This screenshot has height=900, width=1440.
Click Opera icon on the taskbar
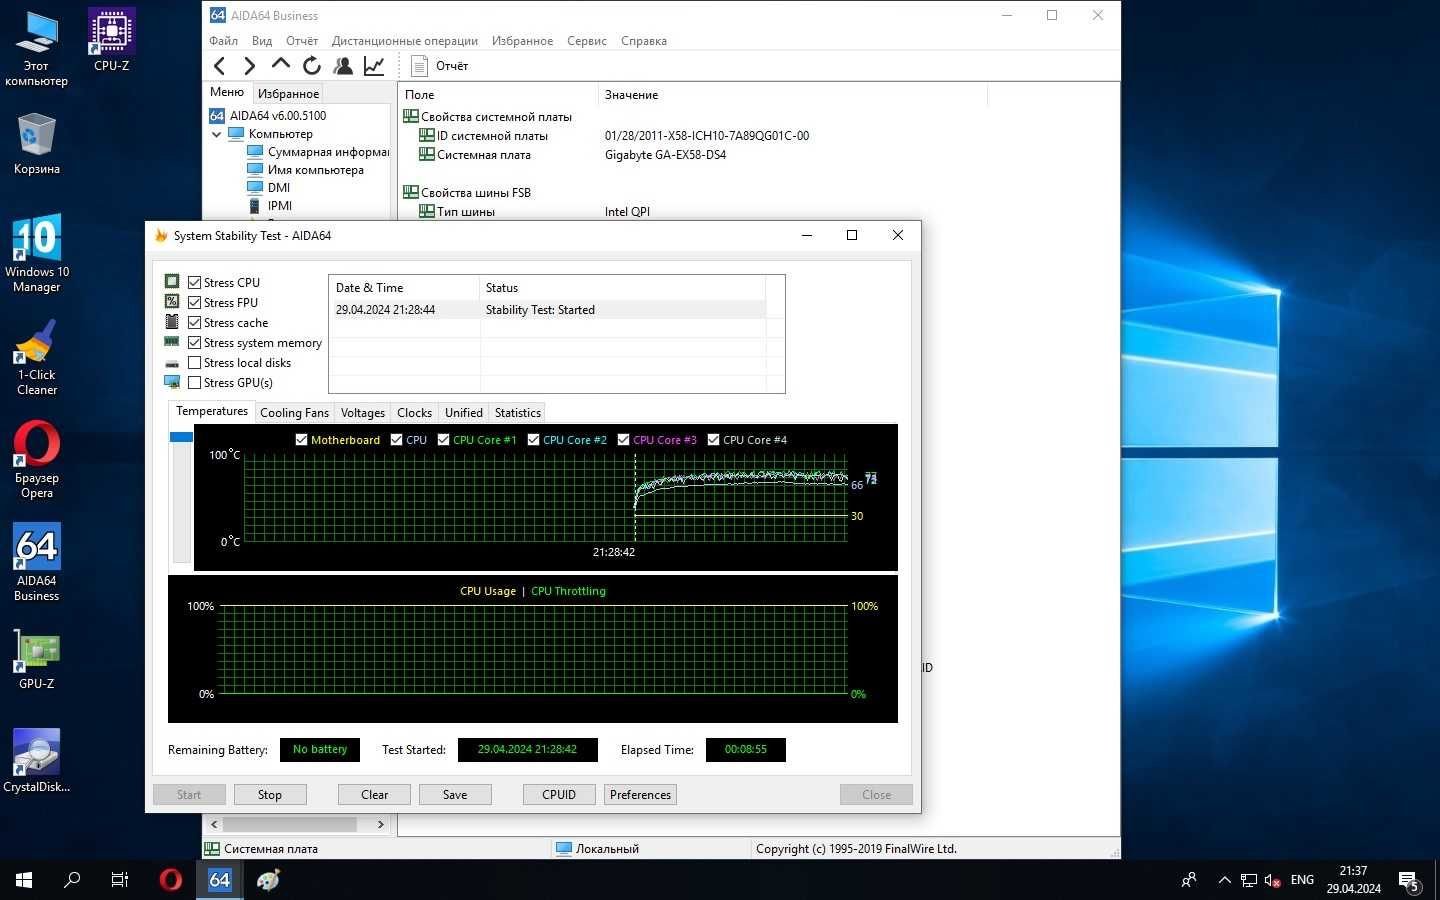tap(171, 880)
